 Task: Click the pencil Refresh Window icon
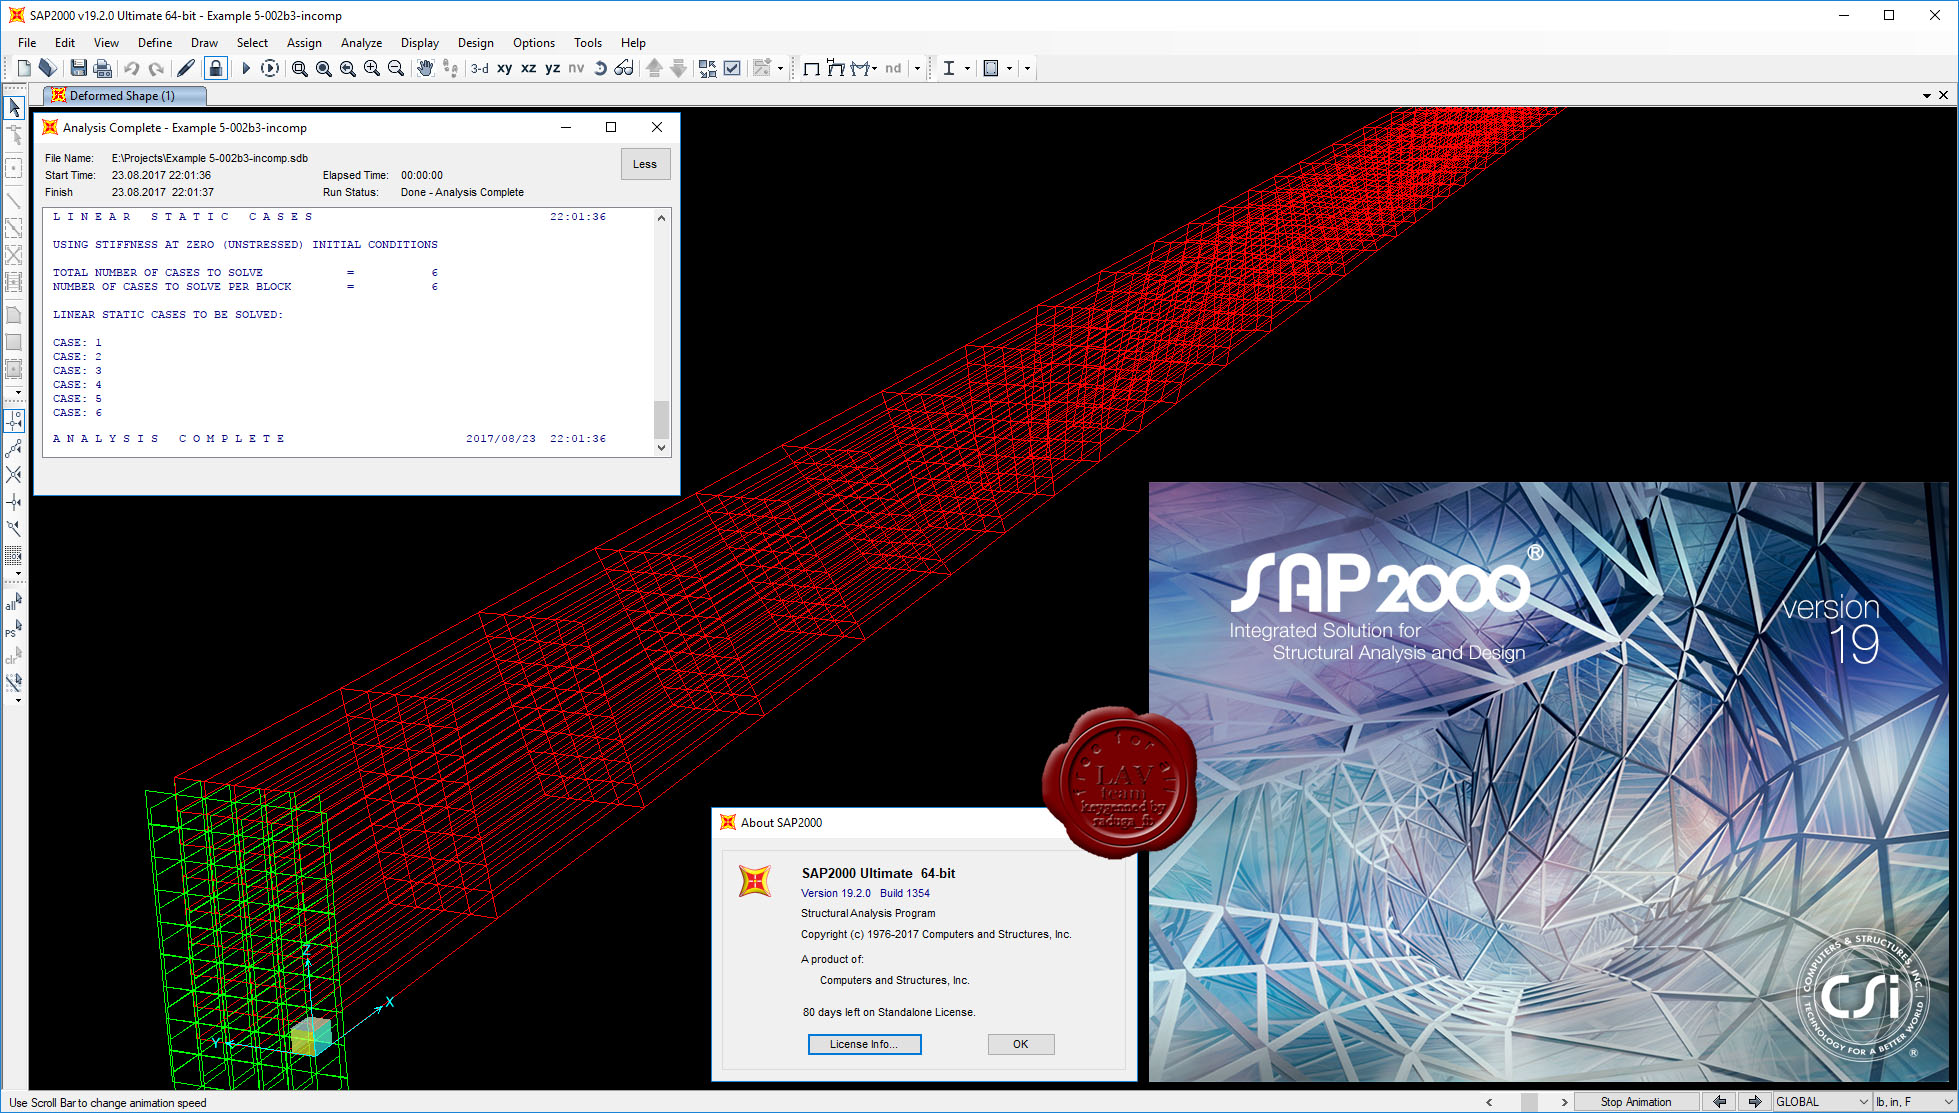click(x=186, y=68)
